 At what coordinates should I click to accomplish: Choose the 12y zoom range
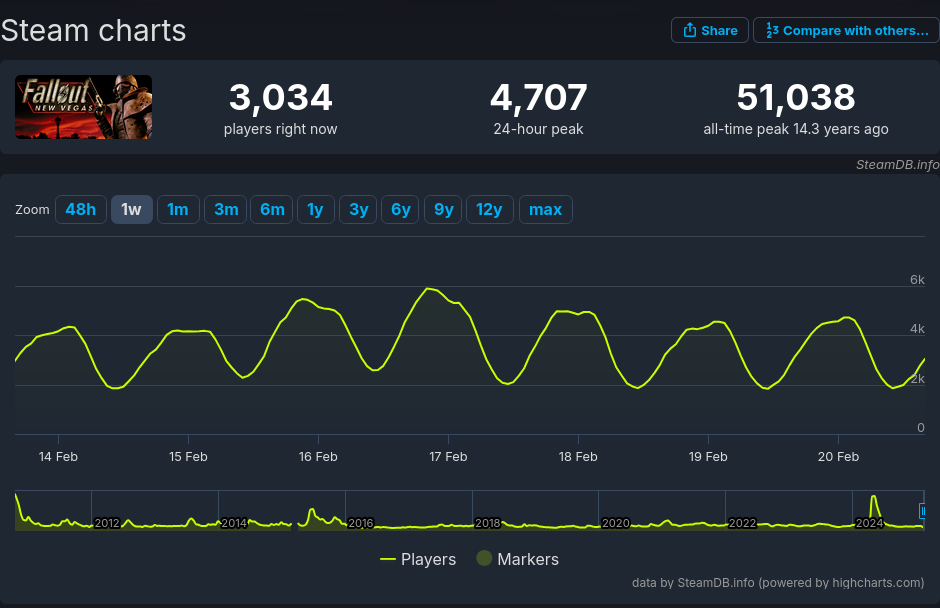[x=489, y=210]
